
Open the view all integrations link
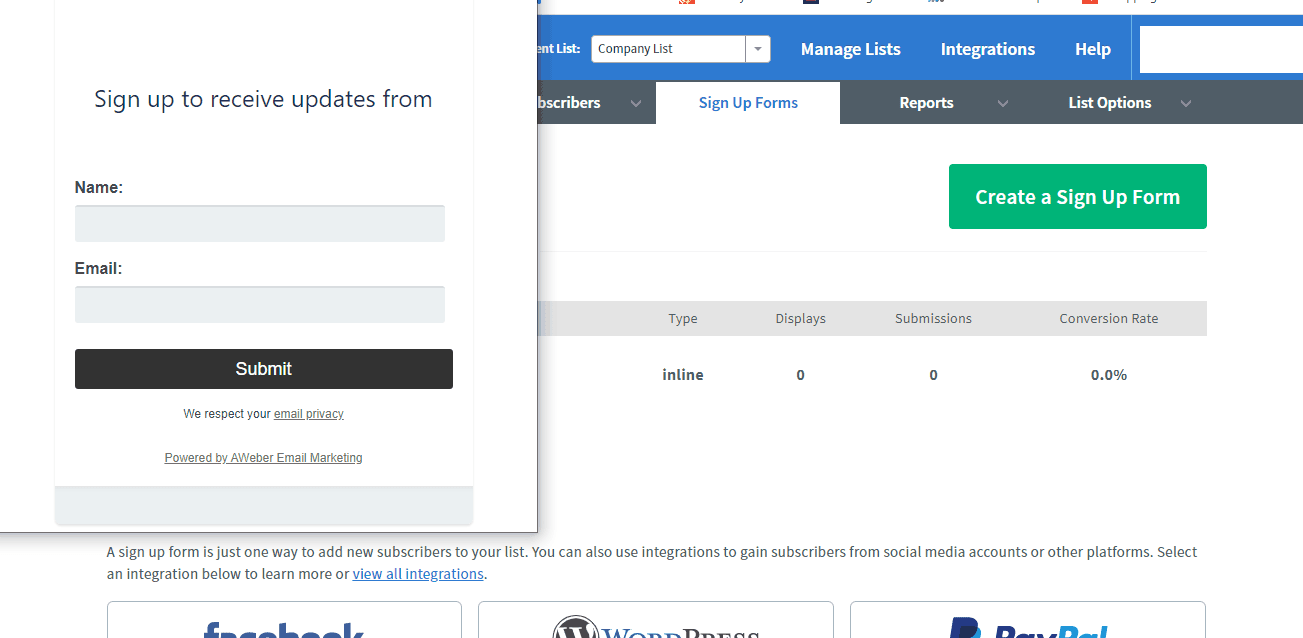(x=418, y=574)
